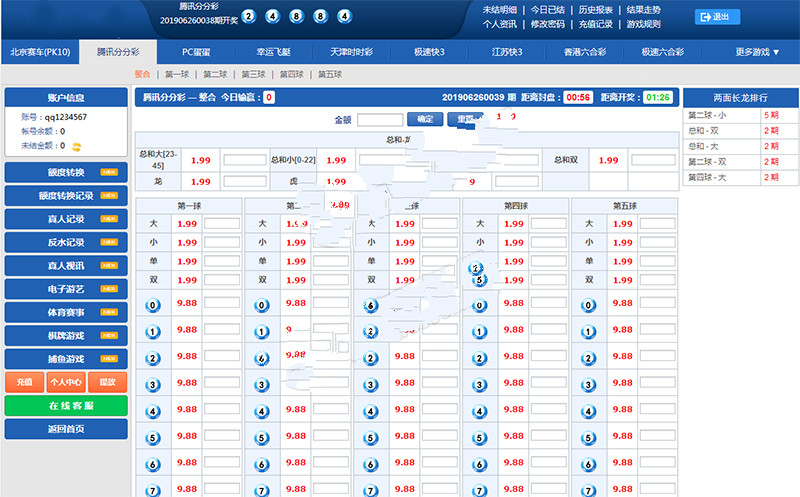The width and height of the screenshot is (800, 497).
Task: Click the 返回首页 button
Action: 66,429
